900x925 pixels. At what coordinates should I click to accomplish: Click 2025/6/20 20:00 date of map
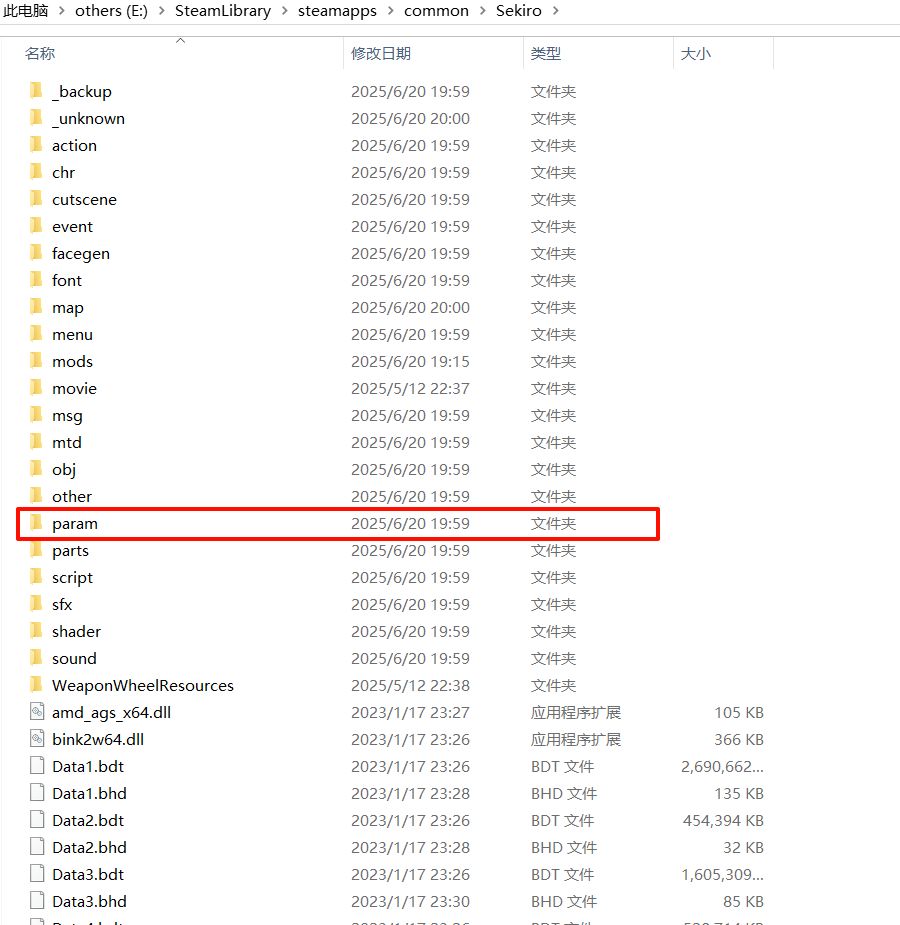tap(410, 307)
